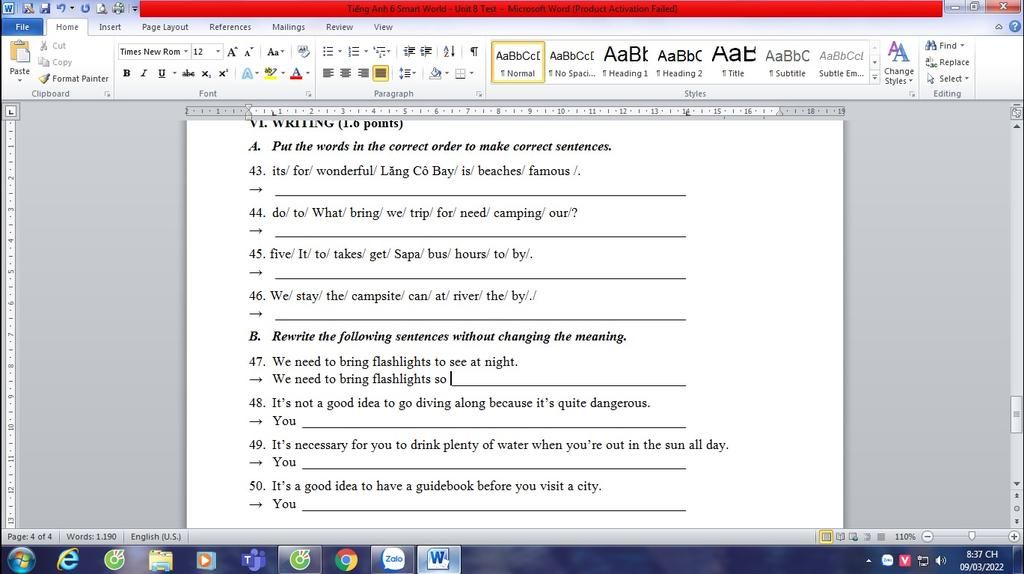Image resolution: width=1024 pixels, height=574 pixels.
Task: Apply the Heading 2 style
Action: pos(679,62)
